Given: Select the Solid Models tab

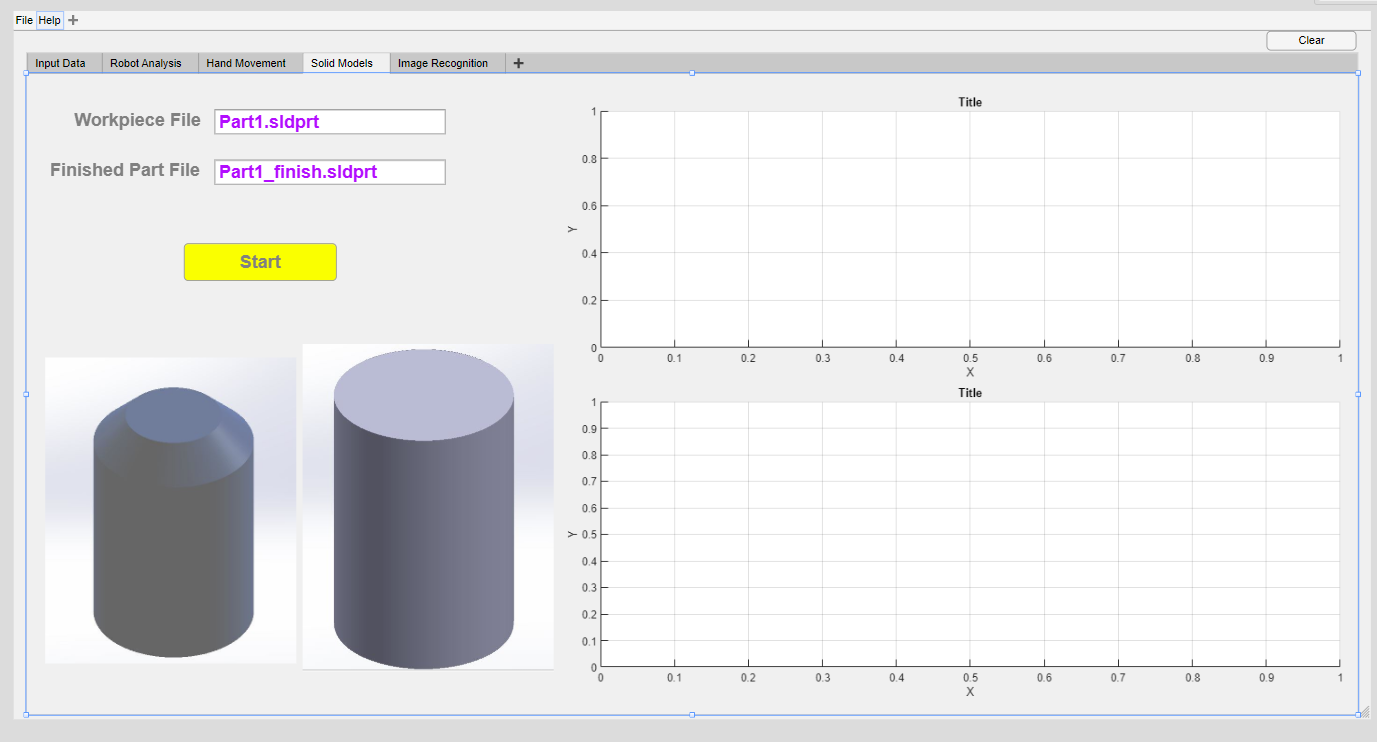Looking at the screenshot, I should 345,62.
